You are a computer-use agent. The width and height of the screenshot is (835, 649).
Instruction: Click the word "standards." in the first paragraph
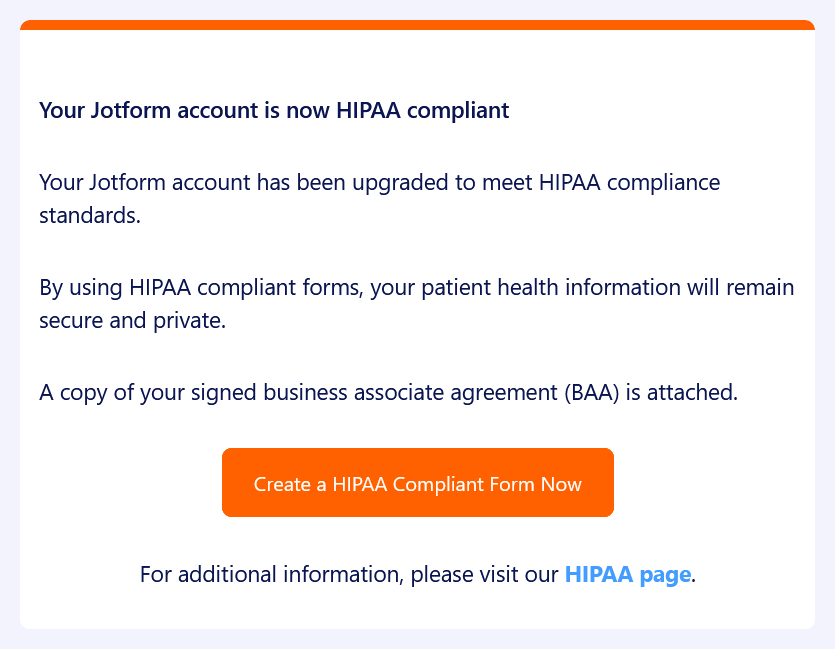(x=90, y=214)
